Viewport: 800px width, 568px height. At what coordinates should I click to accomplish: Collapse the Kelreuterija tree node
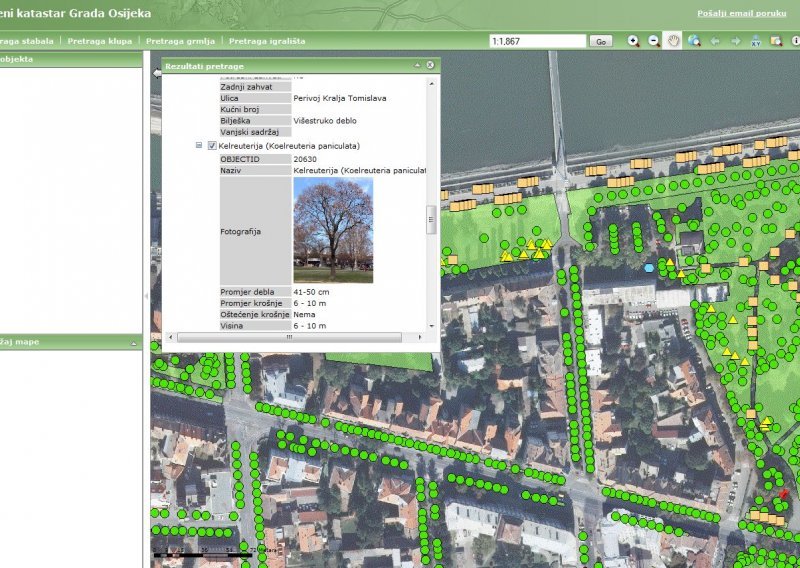(x=199, y=145)
